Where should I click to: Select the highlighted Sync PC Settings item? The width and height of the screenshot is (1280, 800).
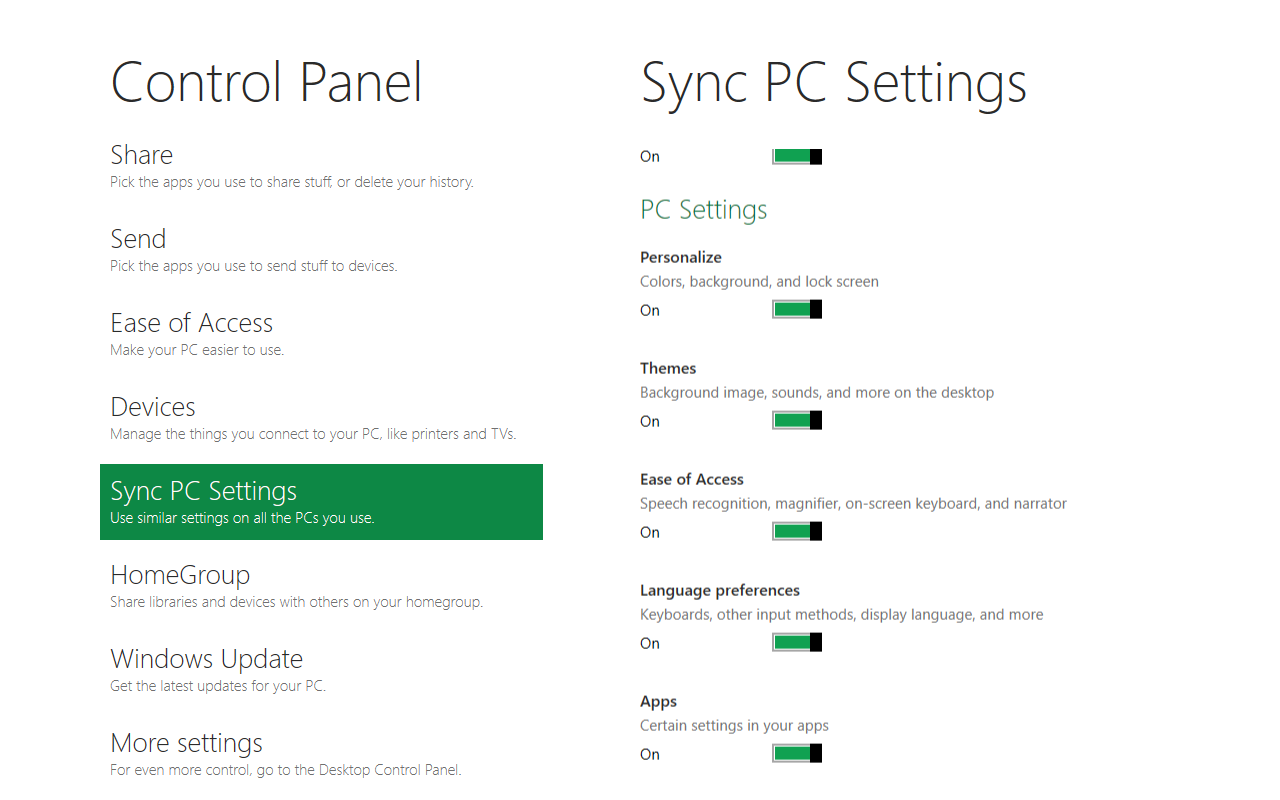321,502
